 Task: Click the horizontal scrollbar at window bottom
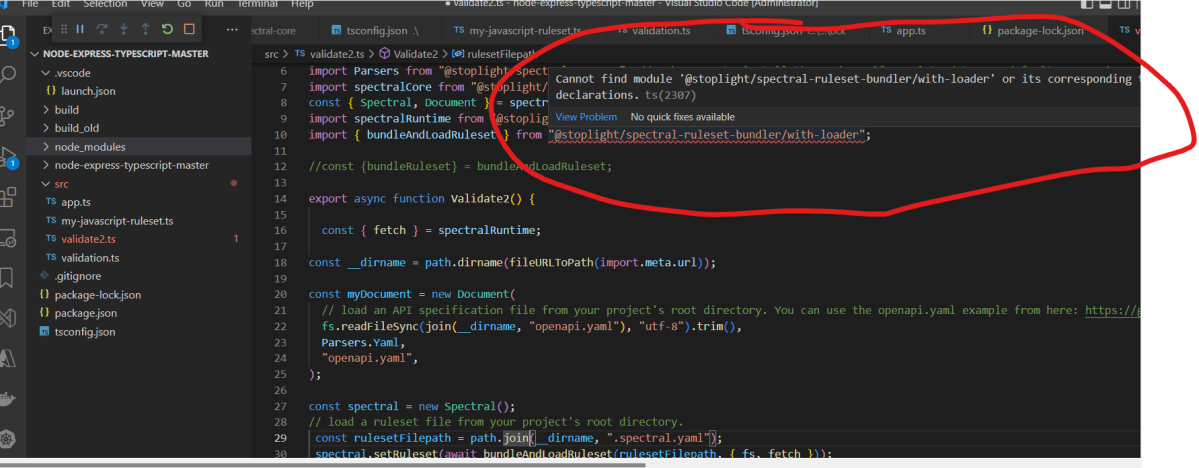(x=323, y=463)
